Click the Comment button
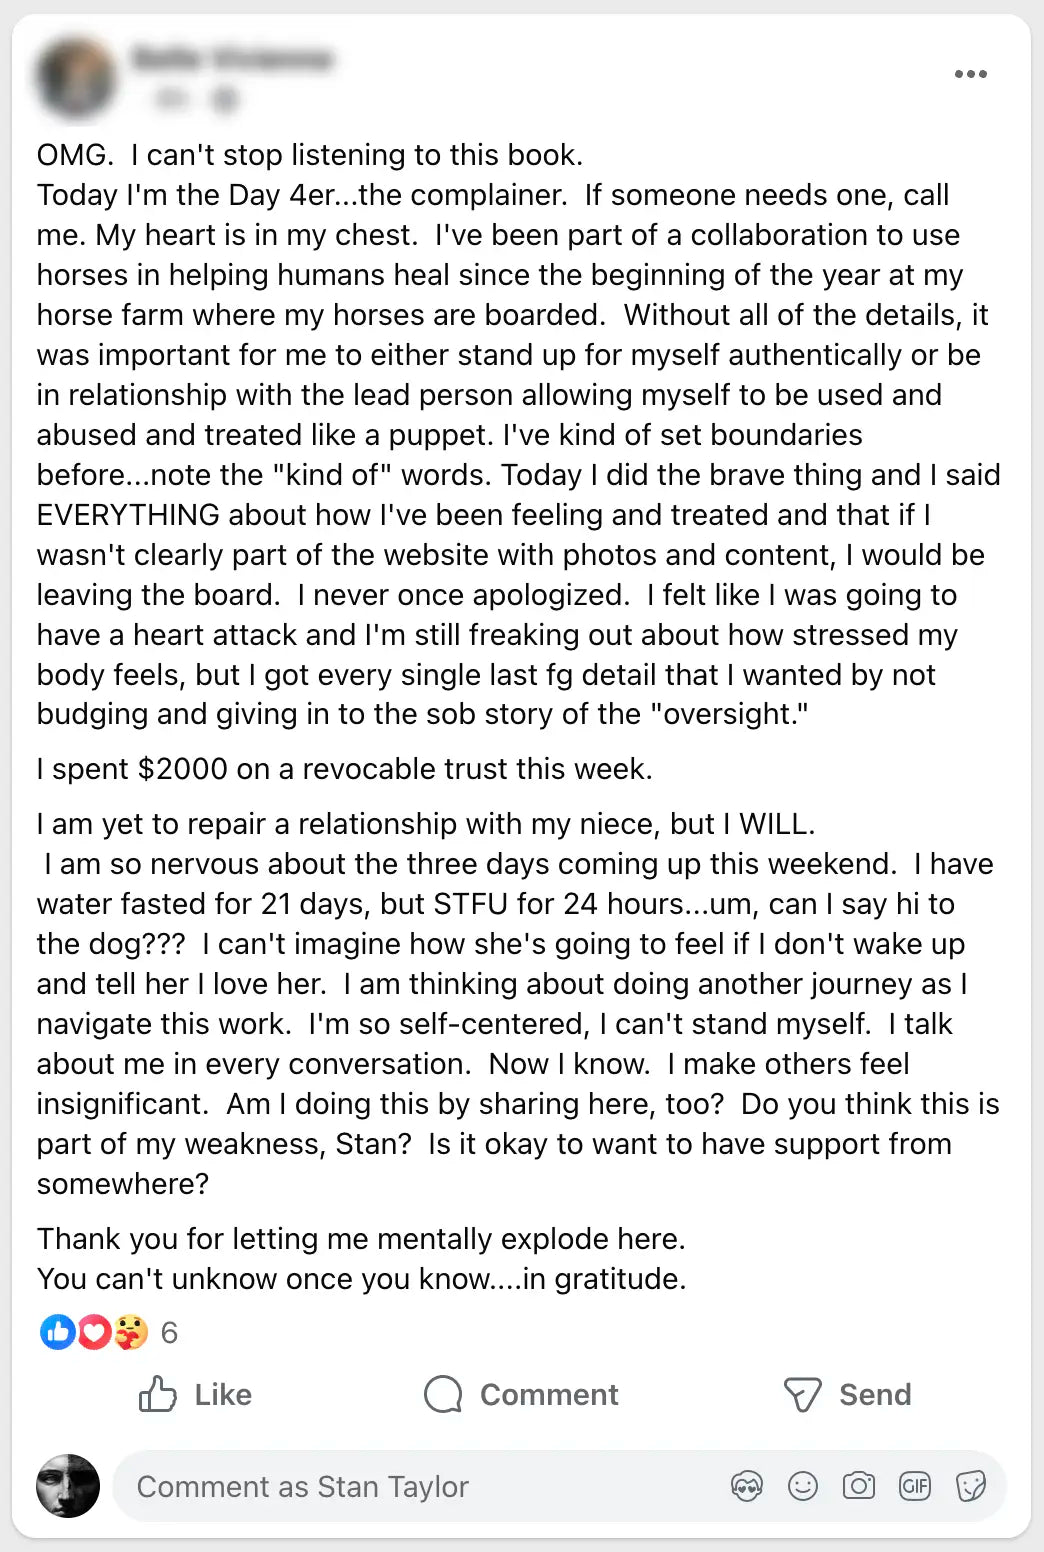This screenshot has width=1044, height=1552. [521, 1394]
